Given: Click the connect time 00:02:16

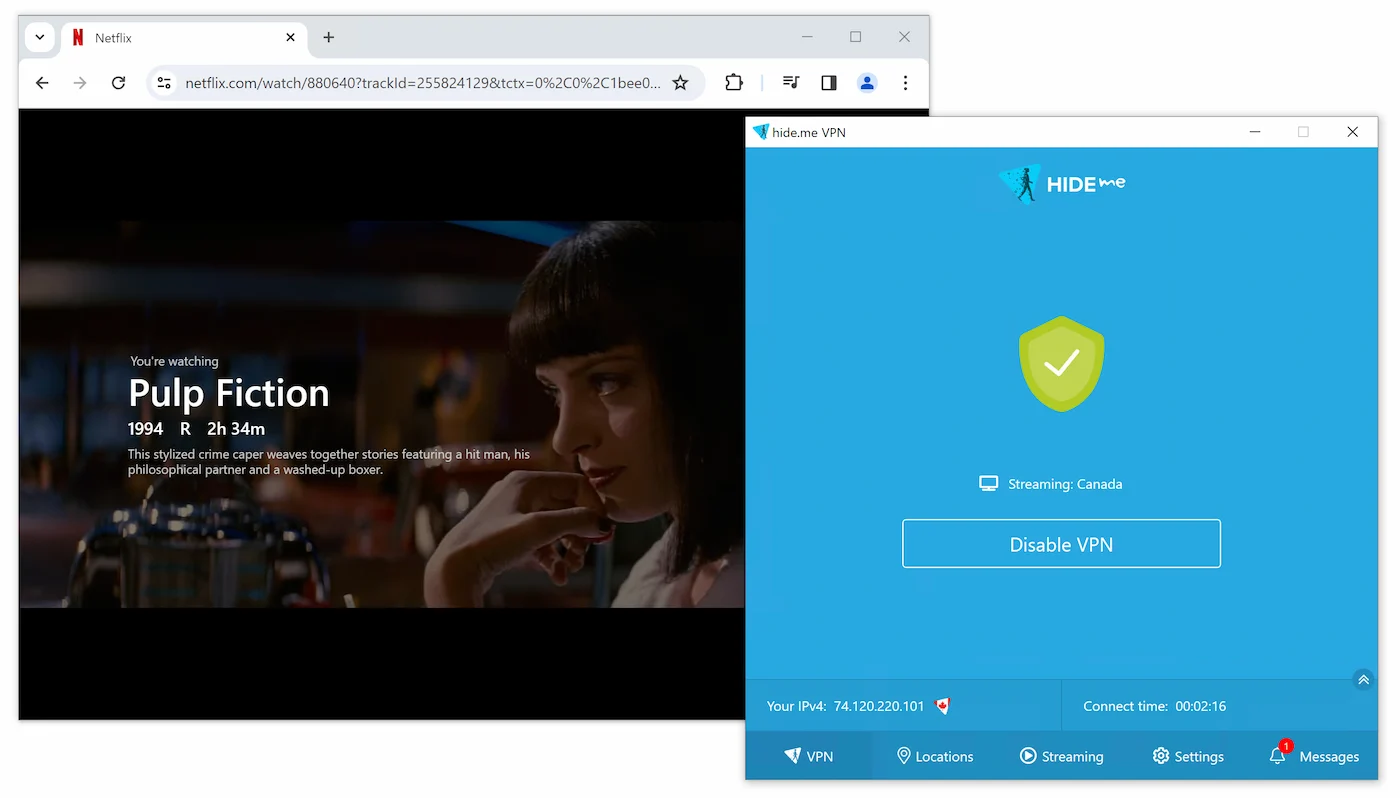Looking at the screenshot, I should pyautogui.click(x=1200, y=706).
